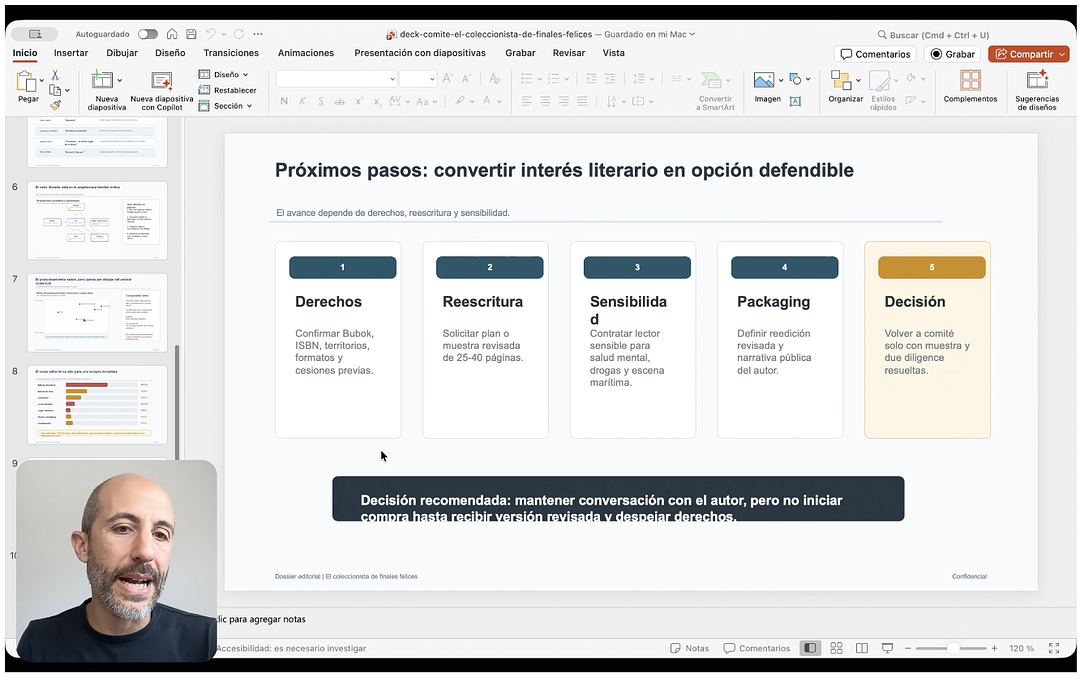Click the Save disk icon

(191, 34)
